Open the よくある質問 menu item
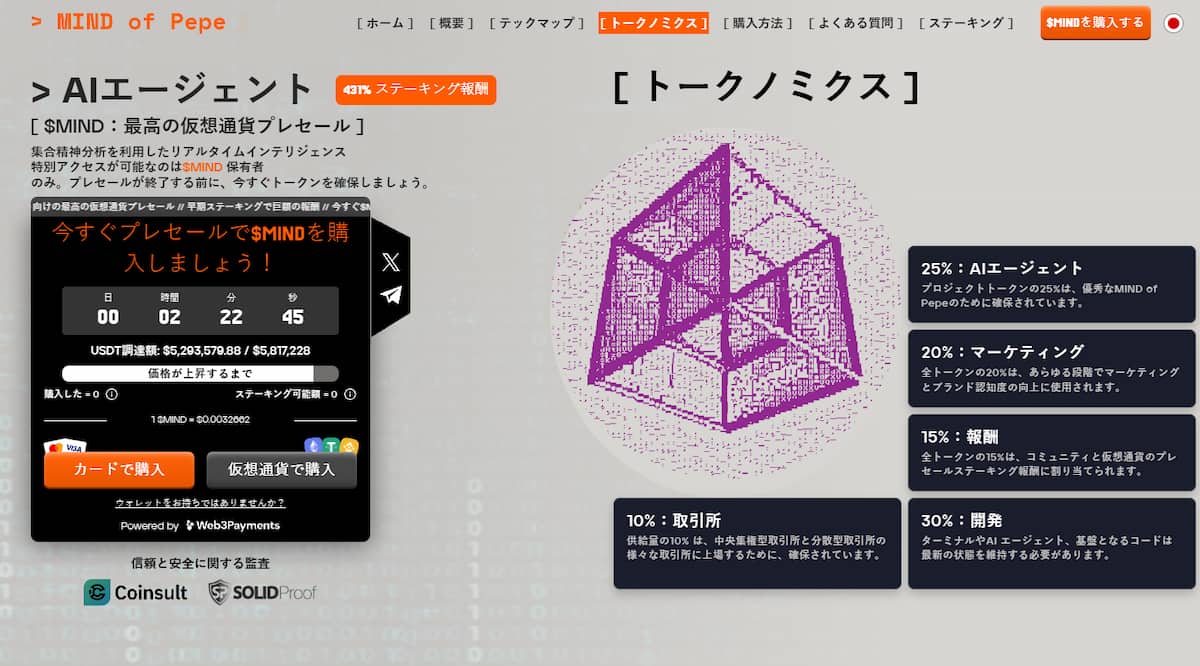Viewport: 1200px width, 666px height. [x=856, y=23]
